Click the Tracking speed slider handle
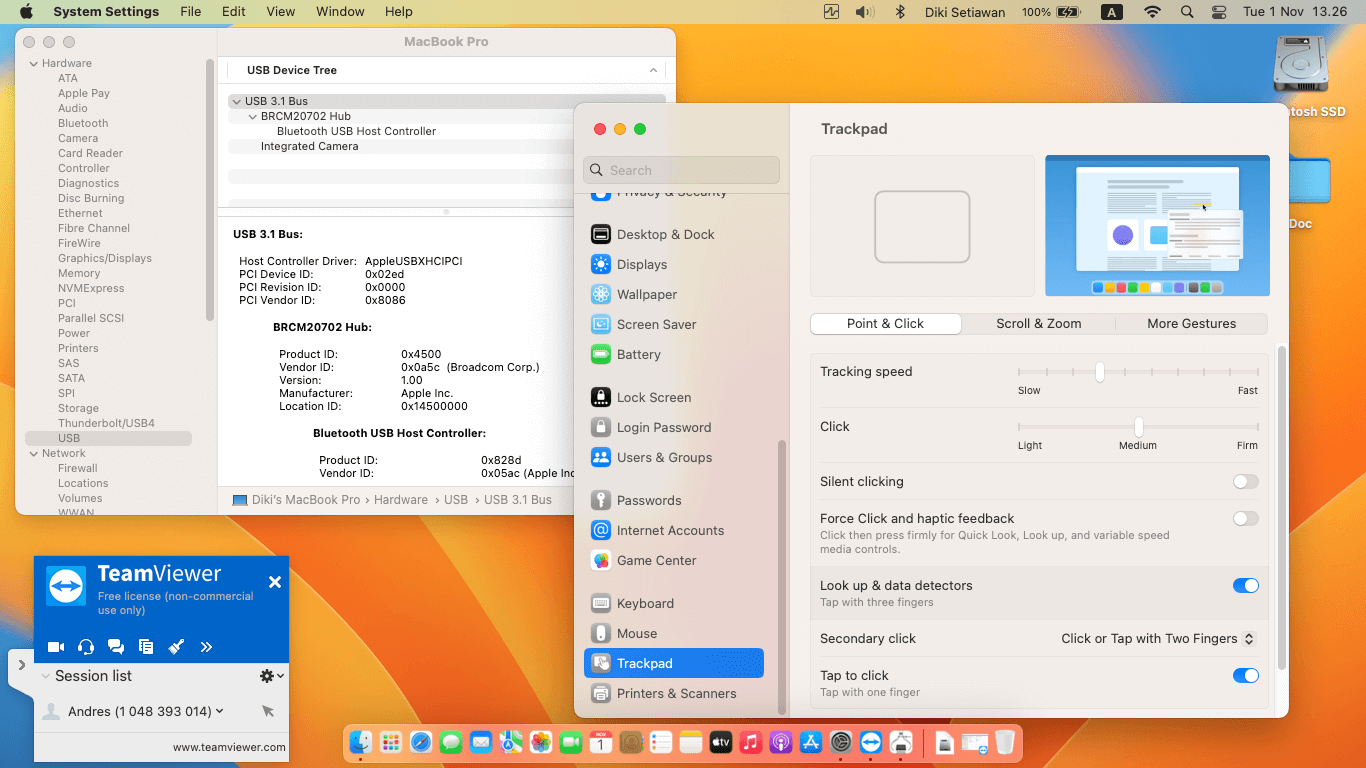Viewport: 1366px width, 768px height. point(1099,371)
